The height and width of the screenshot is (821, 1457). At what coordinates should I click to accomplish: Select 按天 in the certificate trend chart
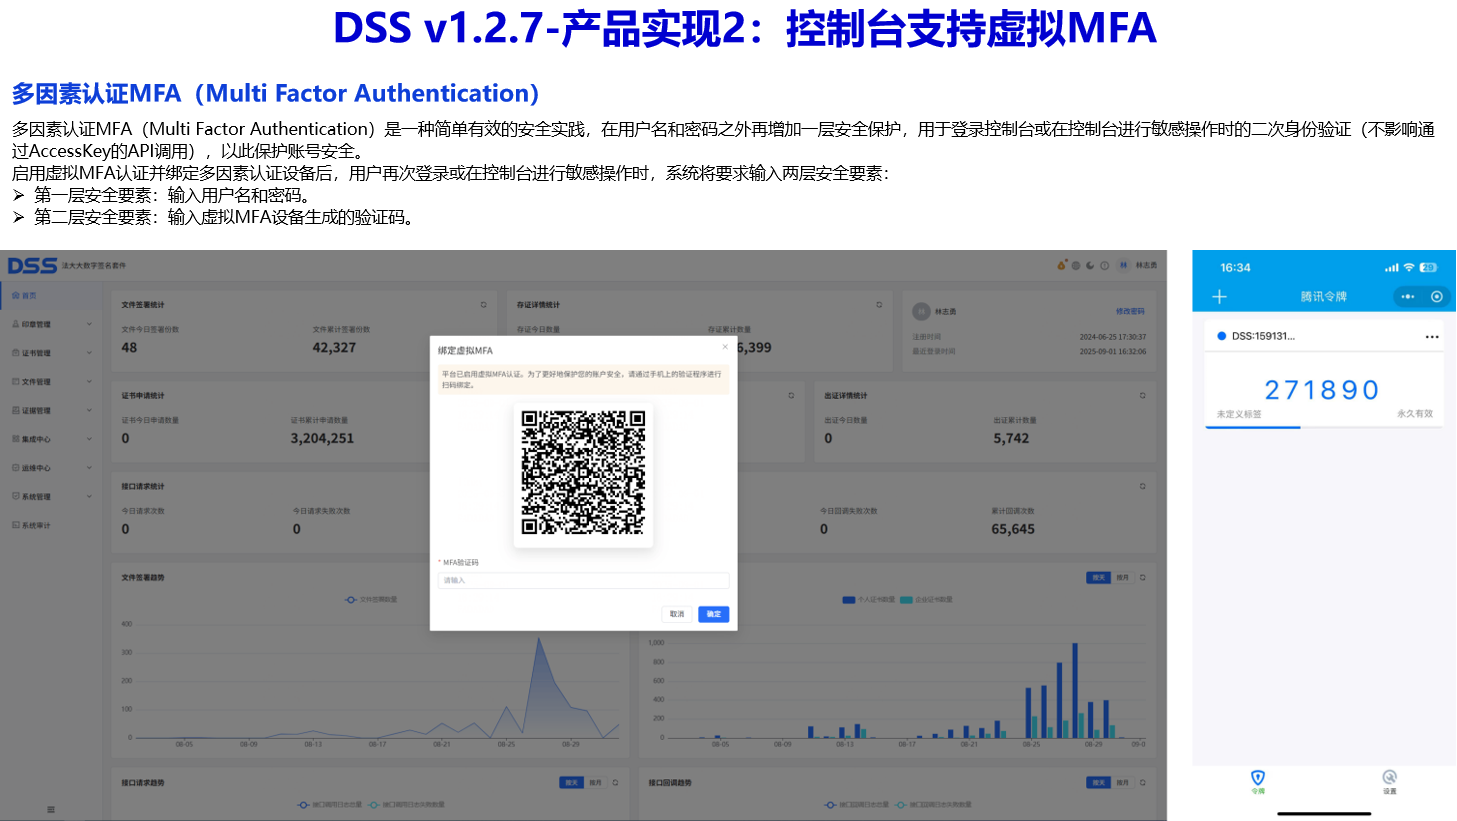point(1098,578)
